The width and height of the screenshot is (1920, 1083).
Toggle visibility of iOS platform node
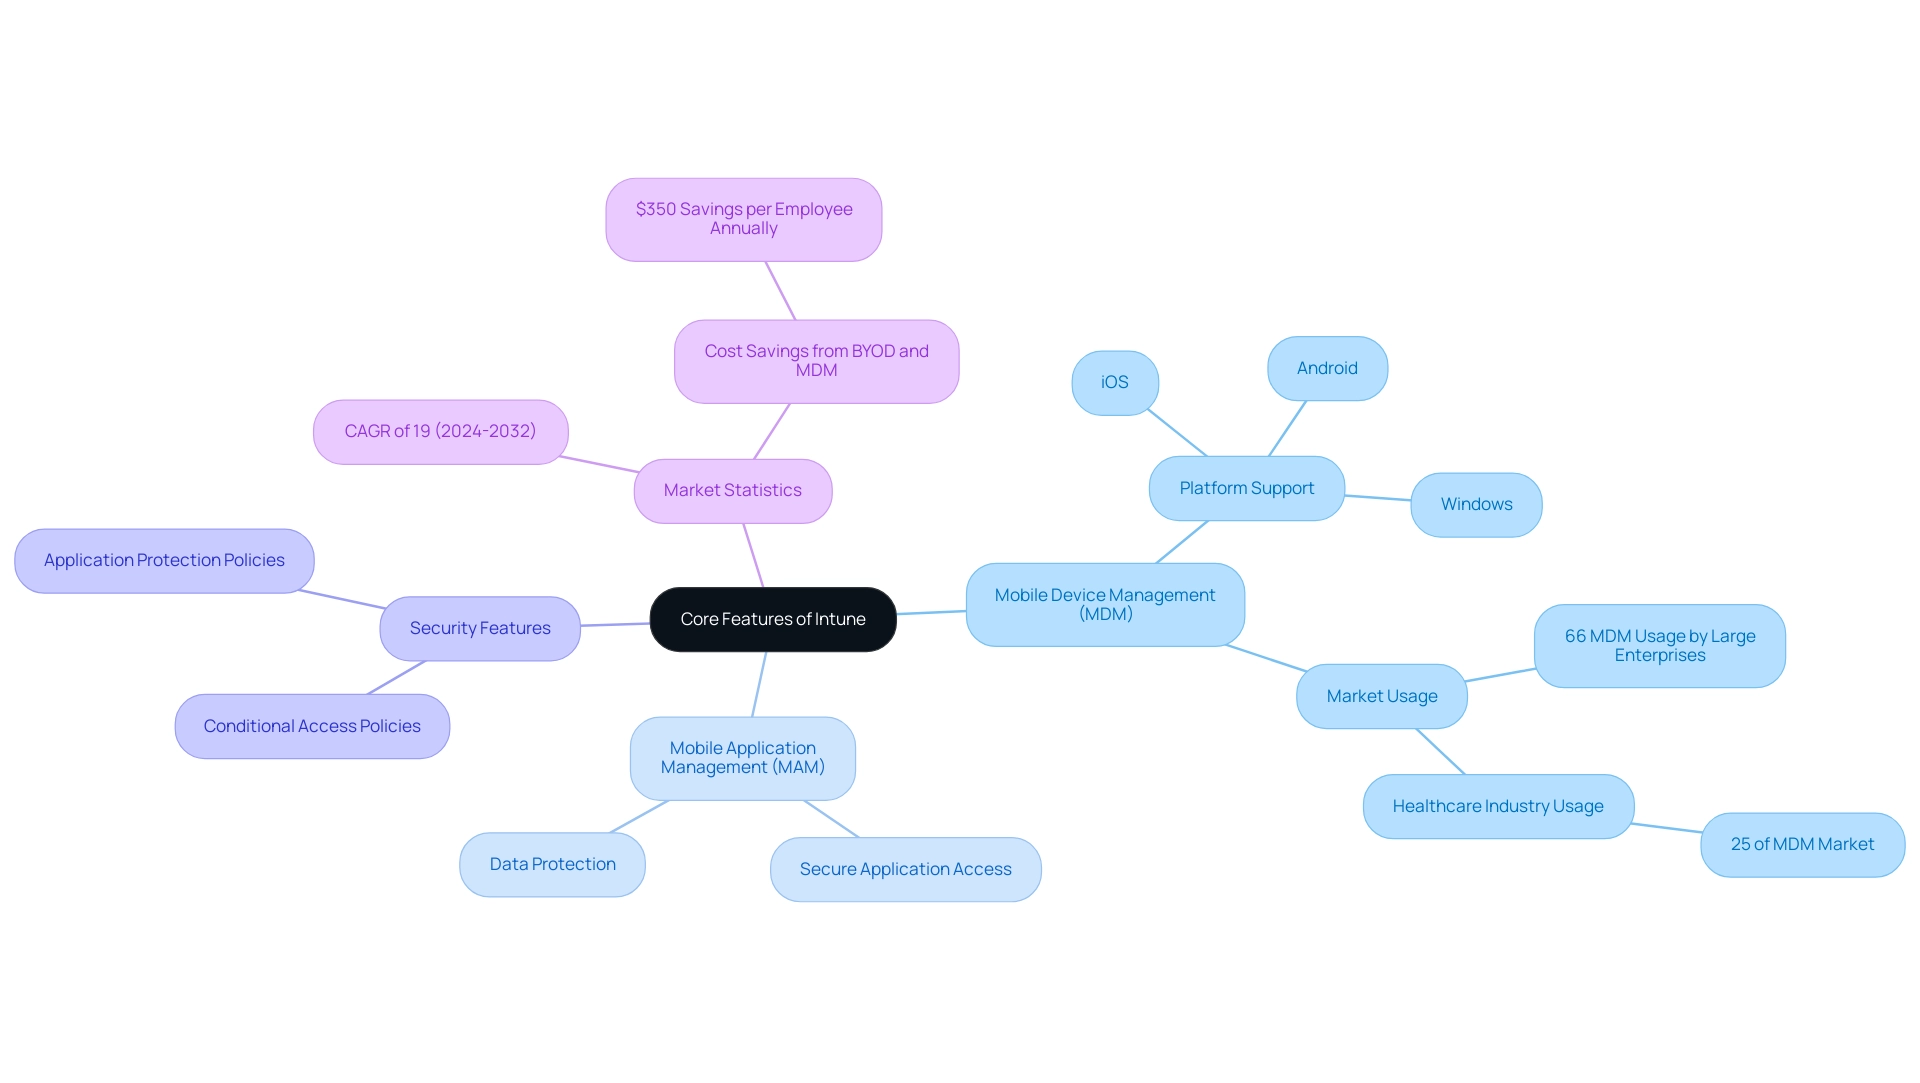(x=1114, y=381)
